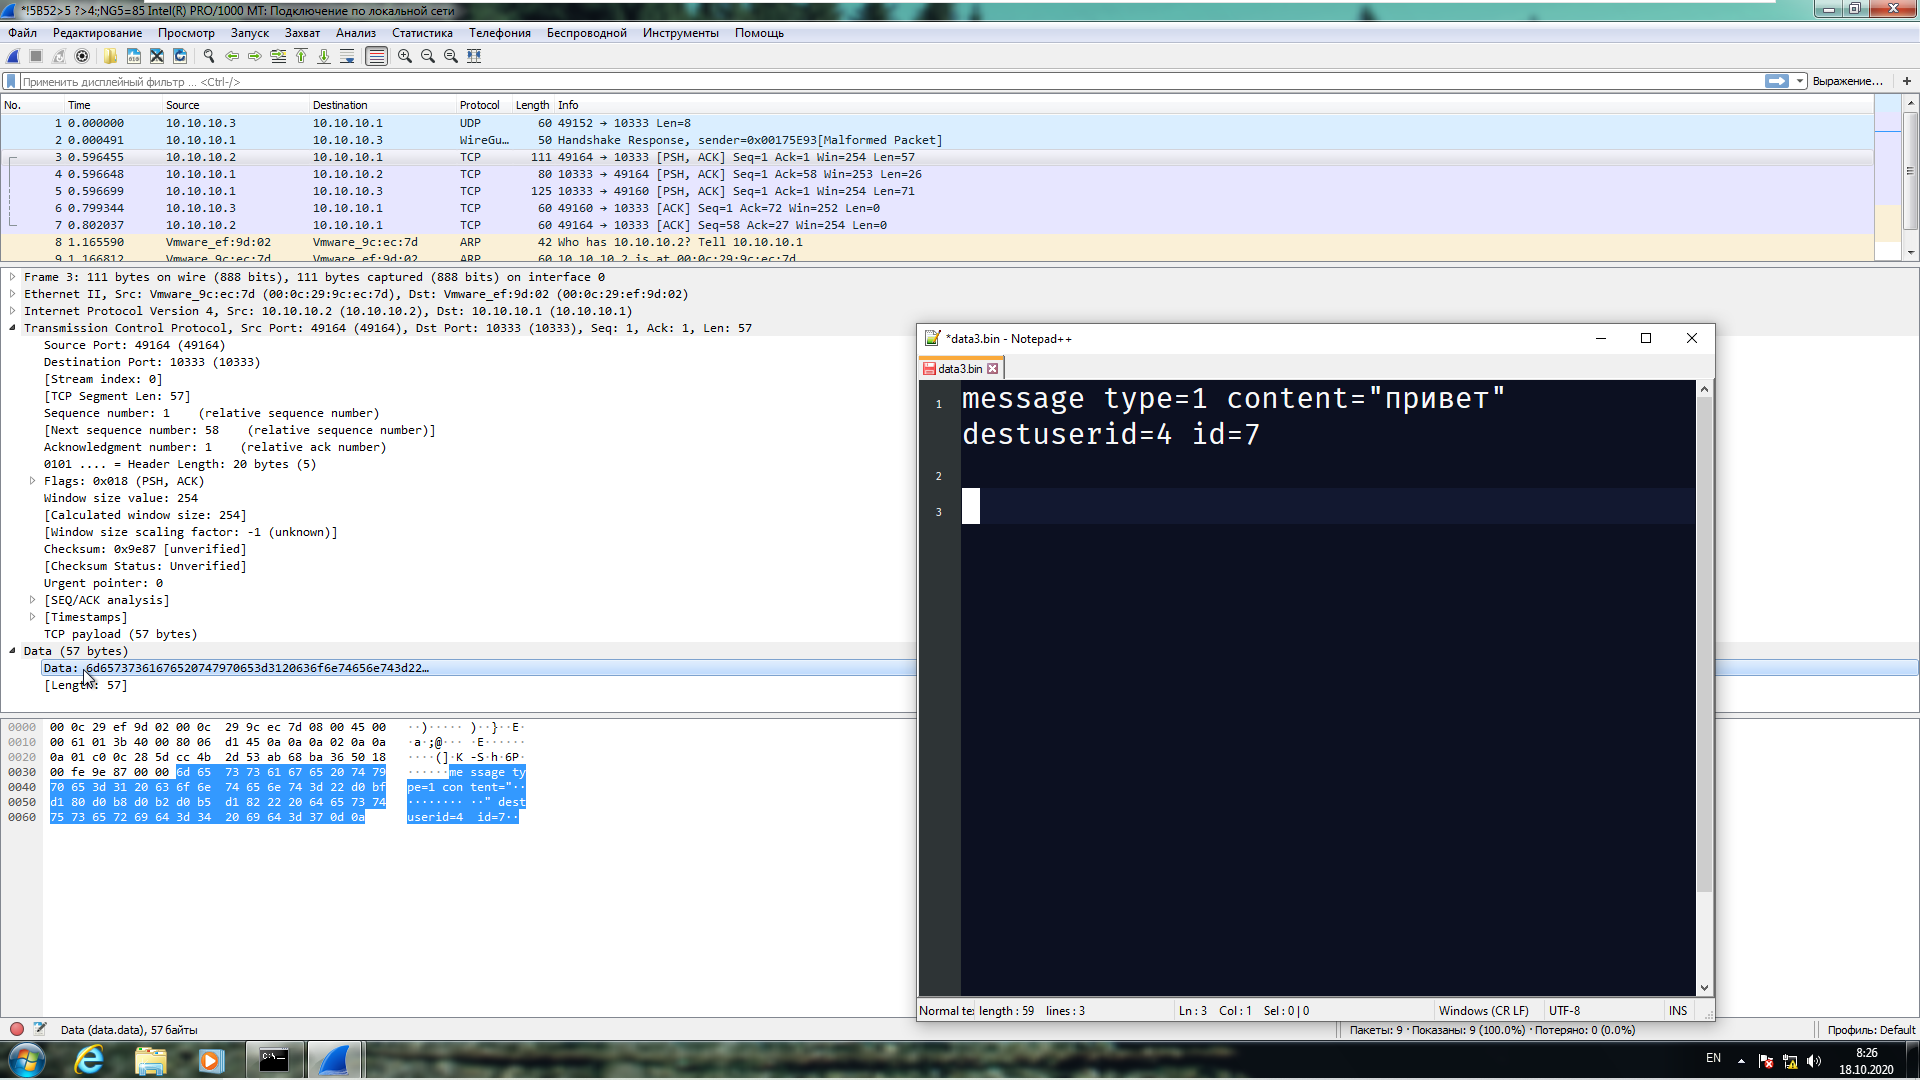Stop capture using the square stop icon

(x=36, y=56)
